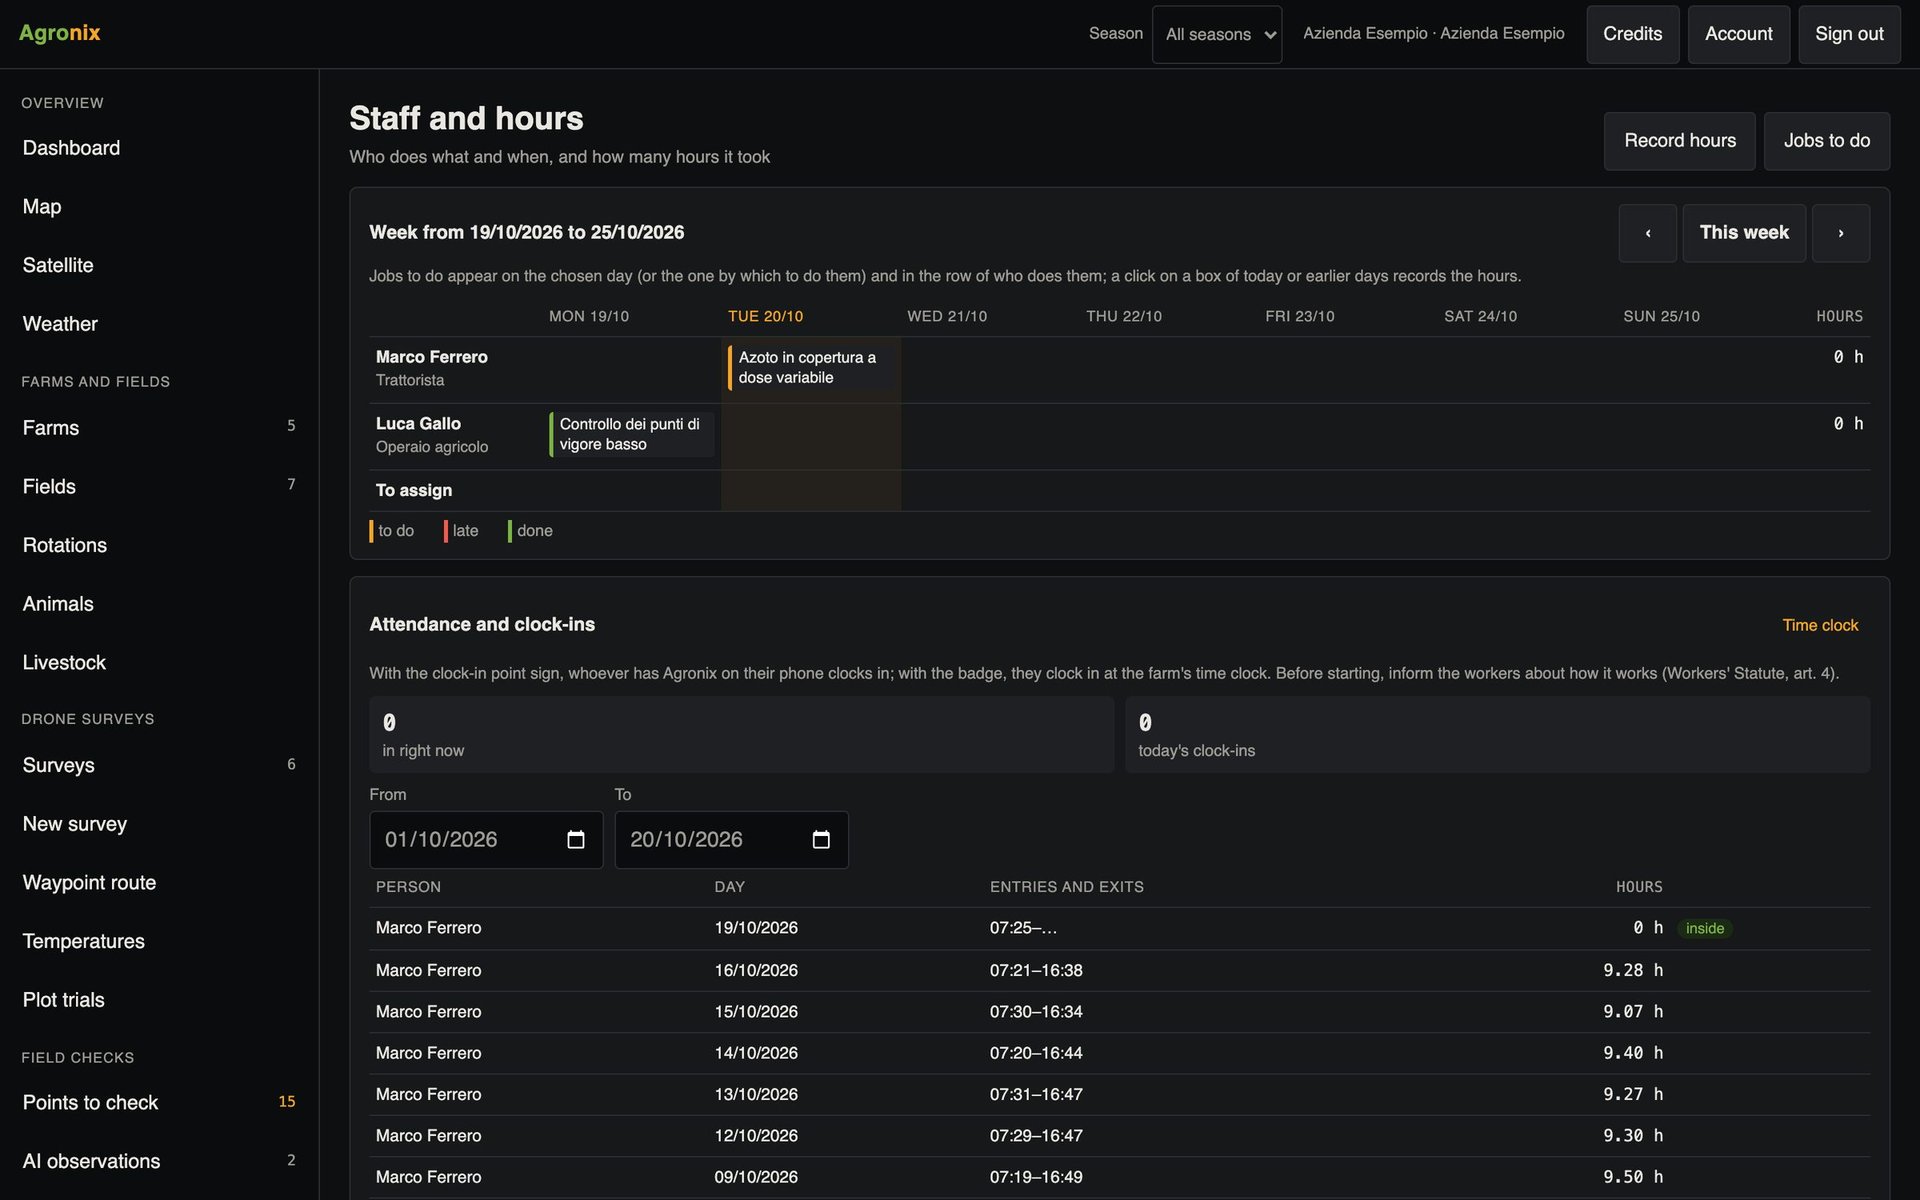Open Weather in the sidebar
1920x1200 pixels.
pos(159,324)
